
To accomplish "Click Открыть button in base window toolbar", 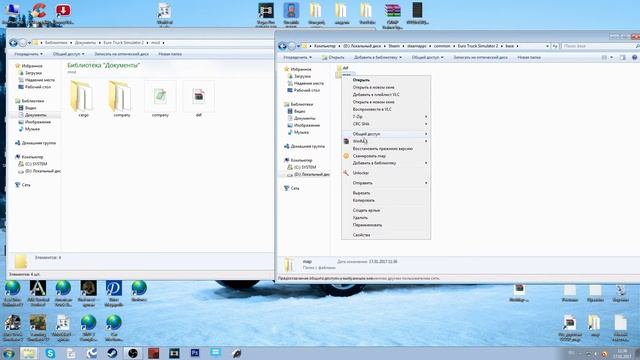I will coord(333,58).
